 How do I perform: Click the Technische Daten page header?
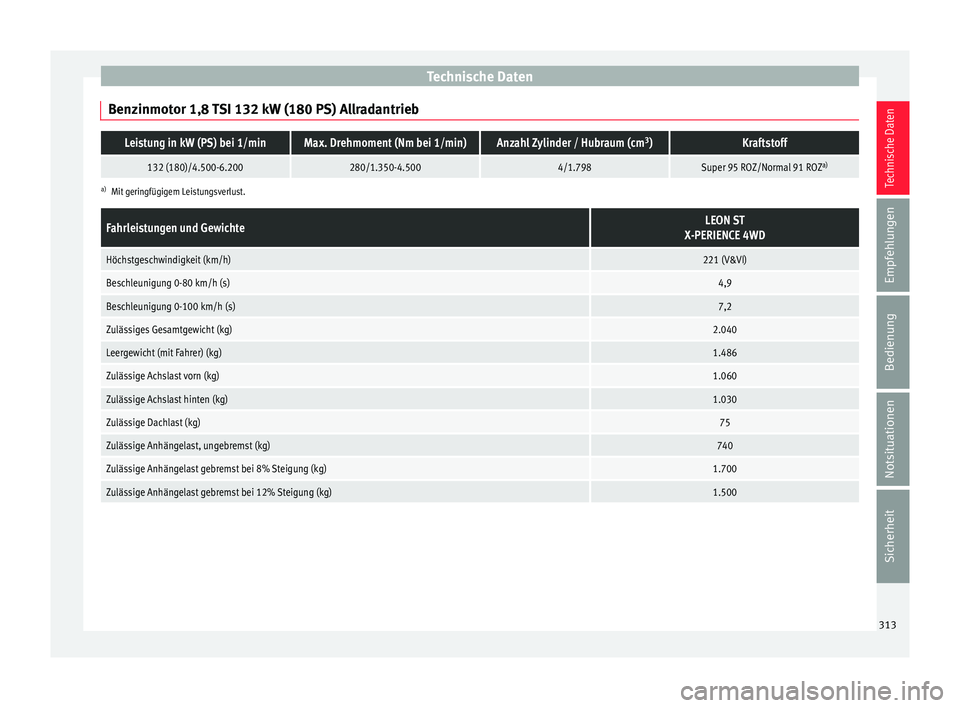pos(479,77)
